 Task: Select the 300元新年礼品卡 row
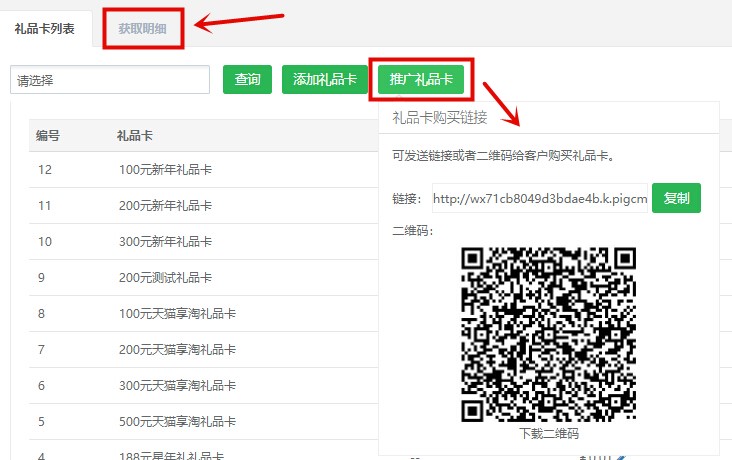[204, 241]
